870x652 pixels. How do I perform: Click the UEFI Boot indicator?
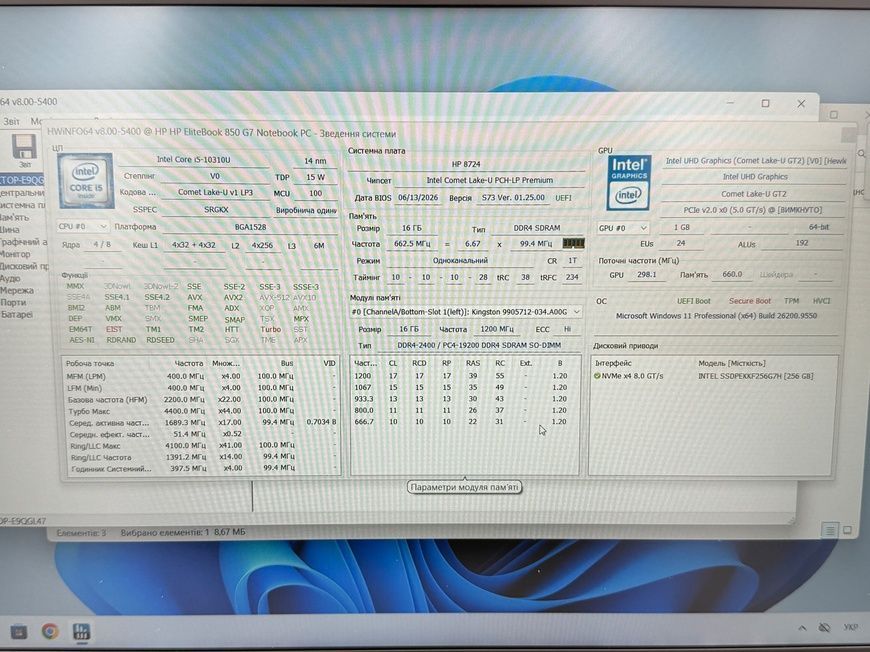click(x=694, y=301)
